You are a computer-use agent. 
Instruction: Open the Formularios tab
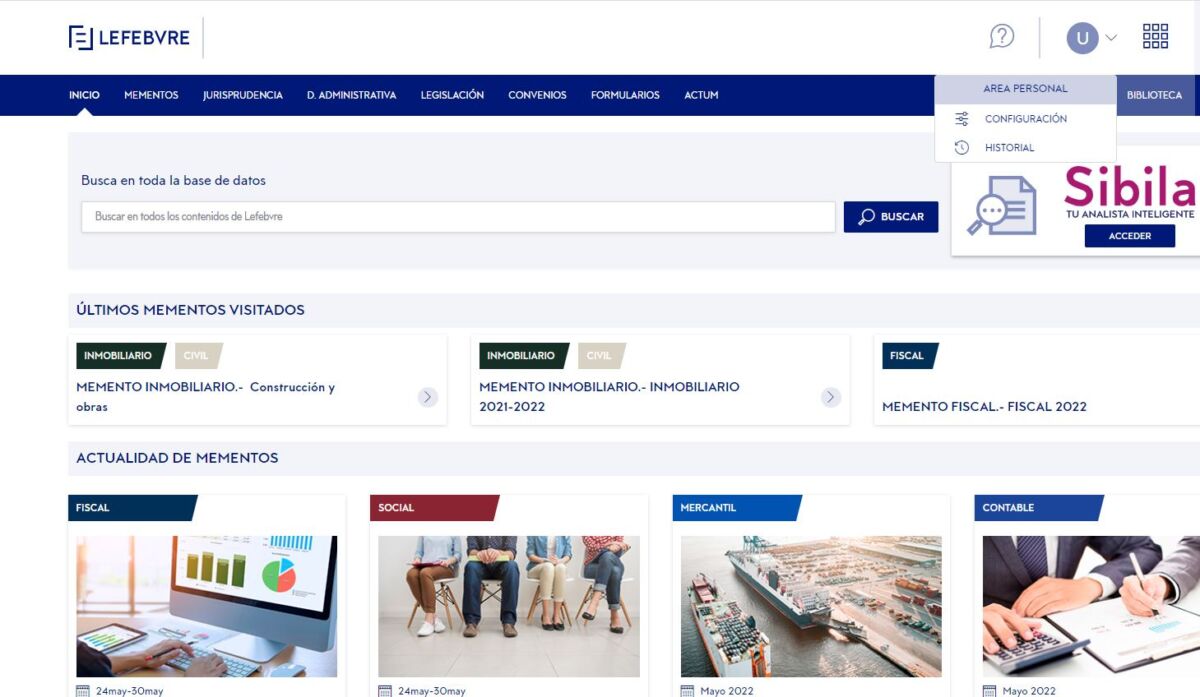pyautogui.click(x=625, y=95)
